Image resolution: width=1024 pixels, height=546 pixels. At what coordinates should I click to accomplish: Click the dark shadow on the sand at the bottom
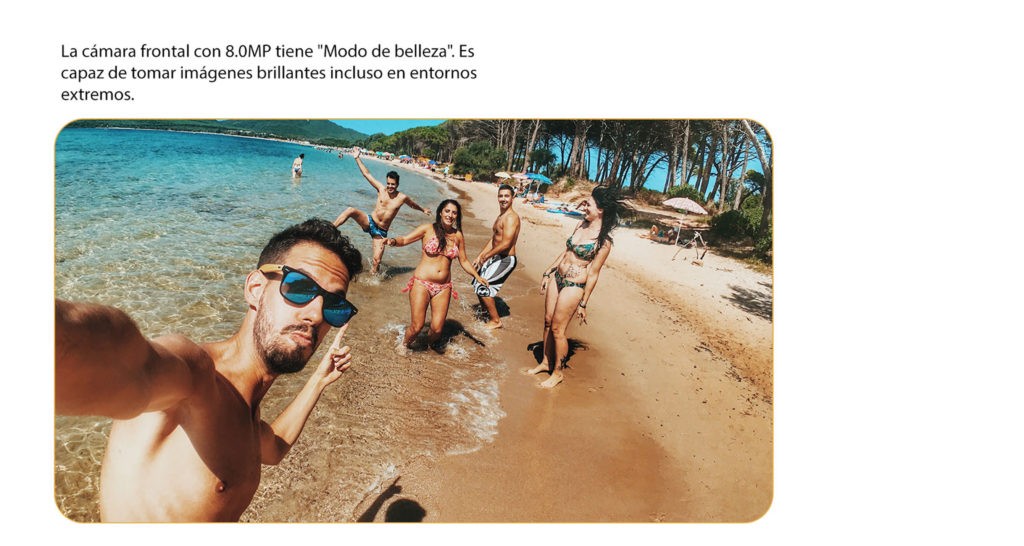(393, 502)
